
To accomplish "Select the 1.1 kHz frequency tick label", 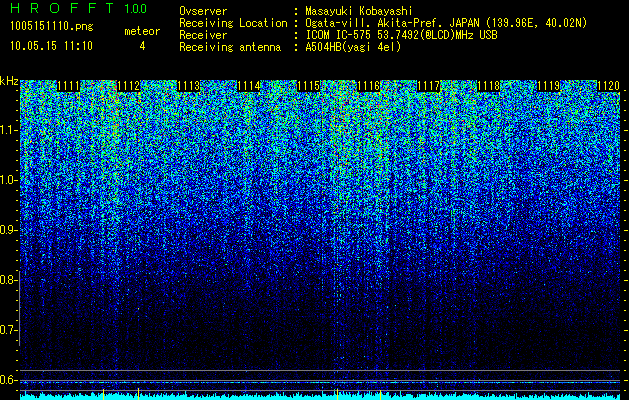I will click(8, 130).
